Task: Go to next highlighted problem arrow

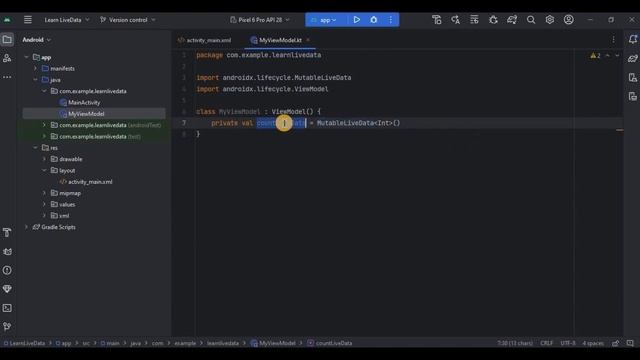Action: click(617, 56)
